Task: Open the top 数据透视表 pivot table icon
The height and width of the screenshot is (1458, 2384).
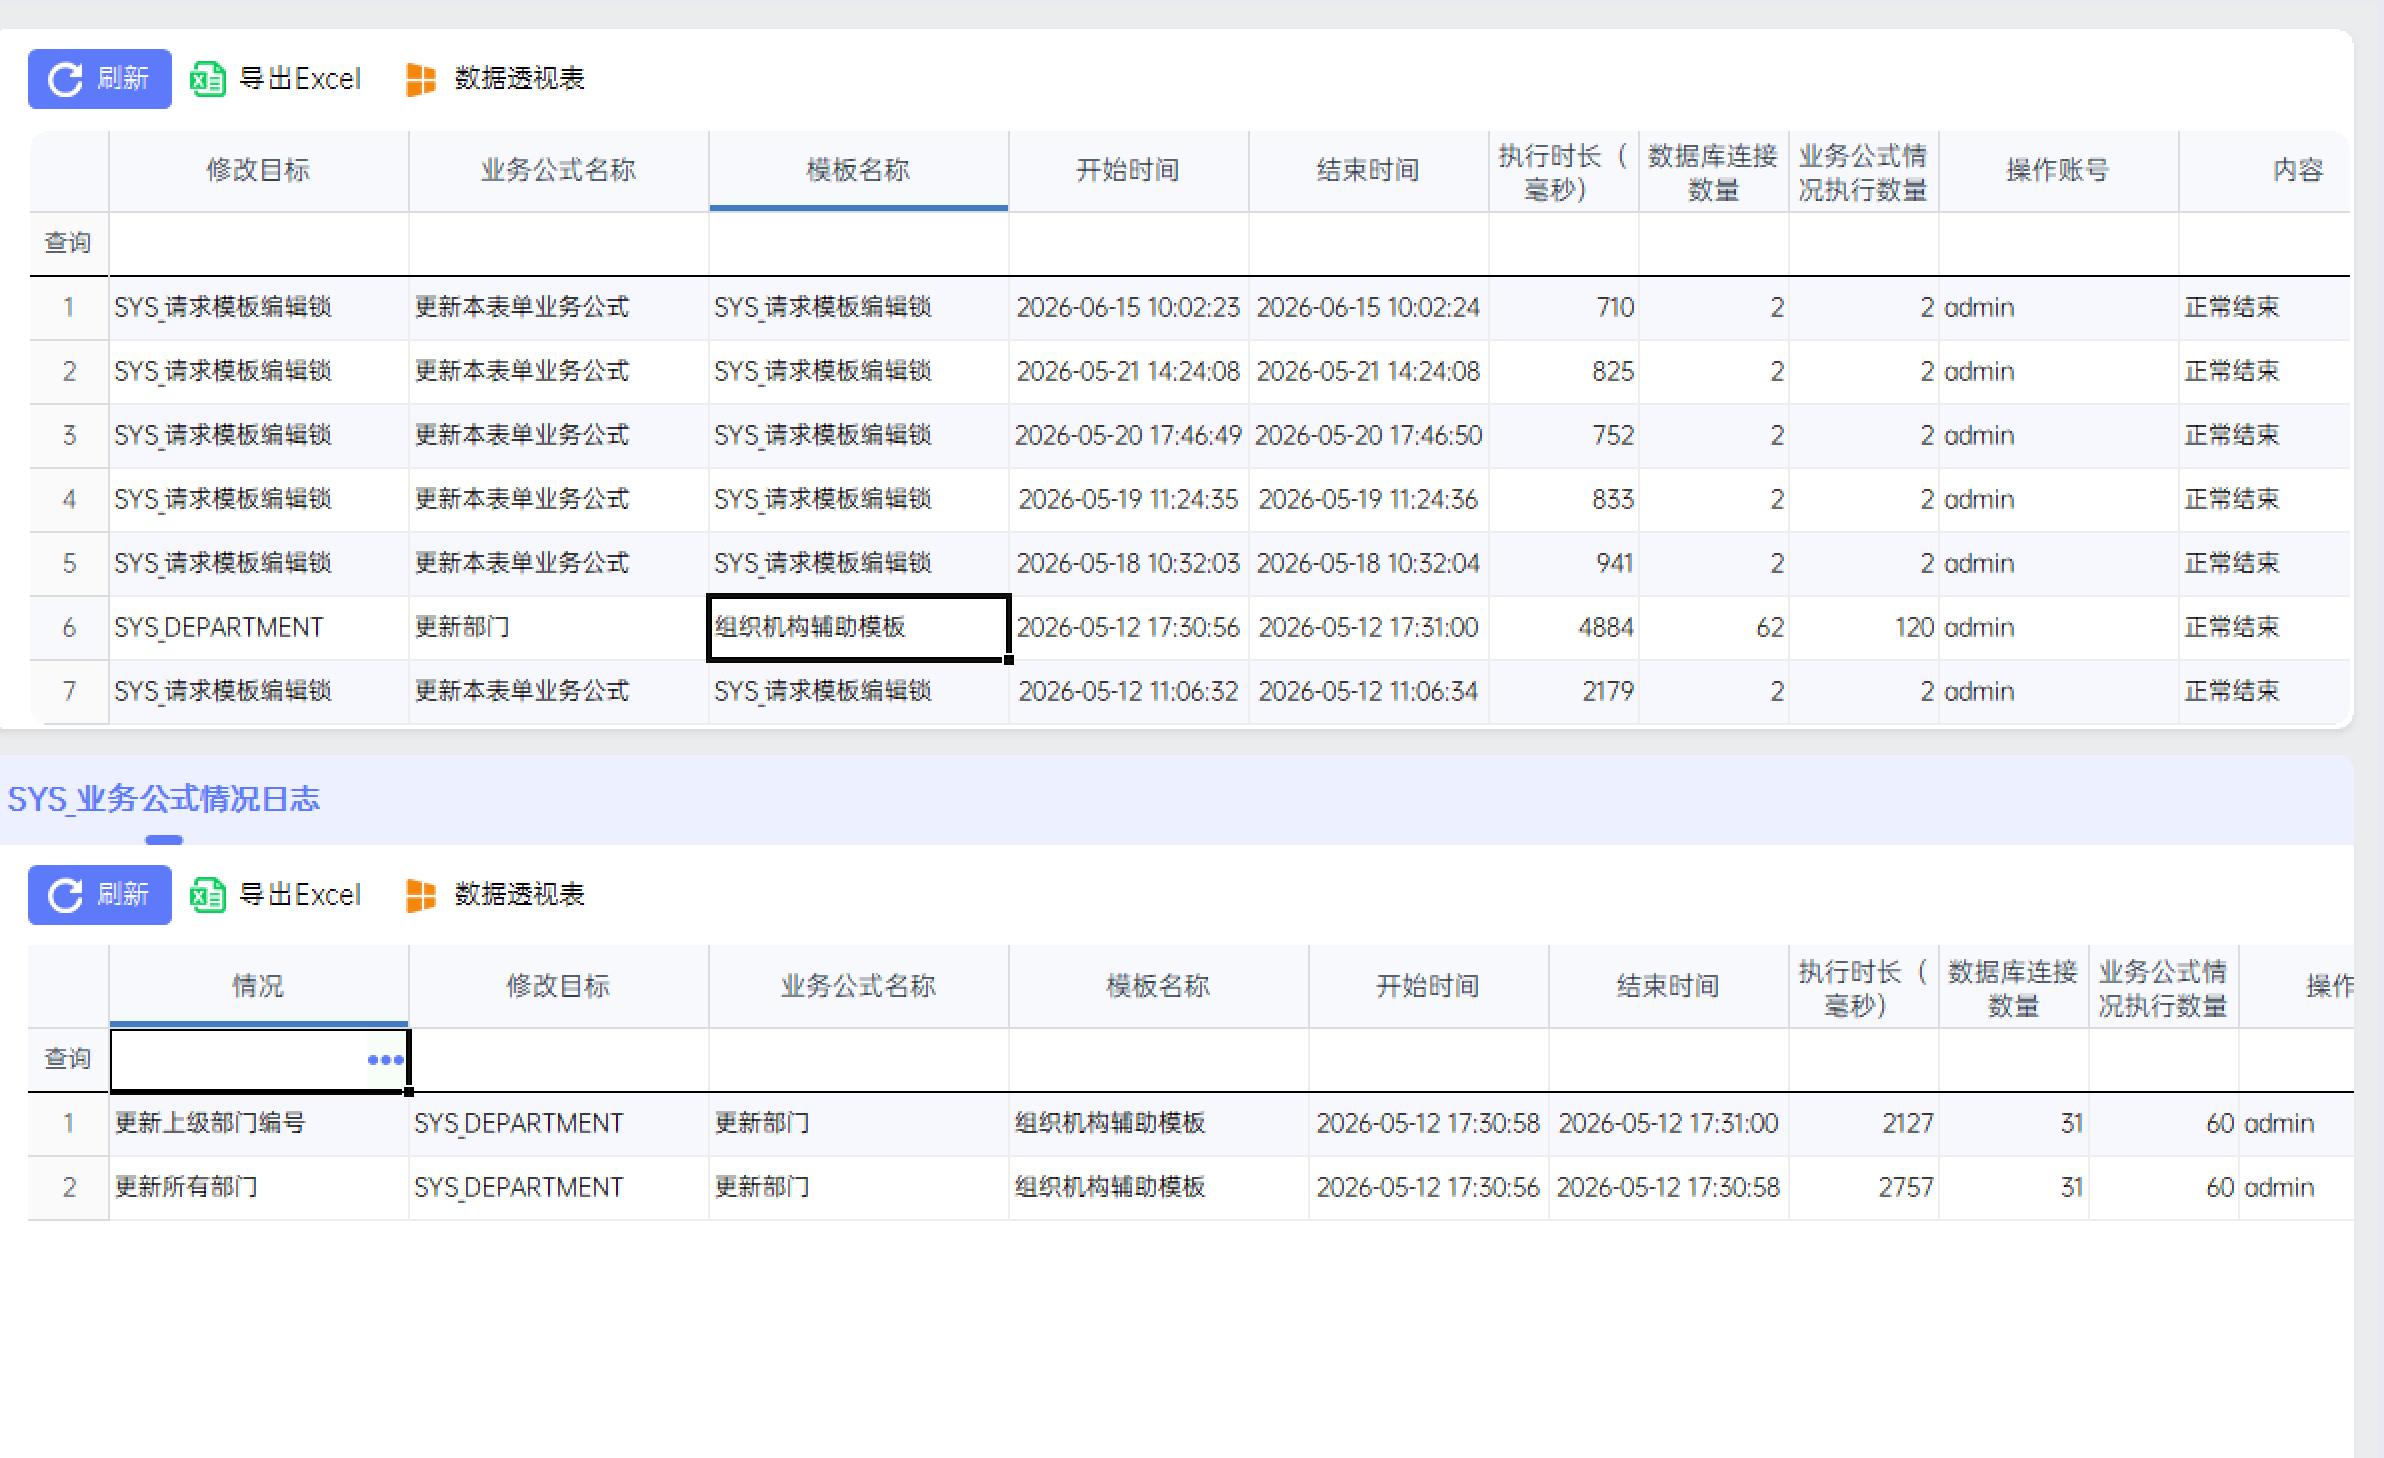Action: (x=421, y=79)
